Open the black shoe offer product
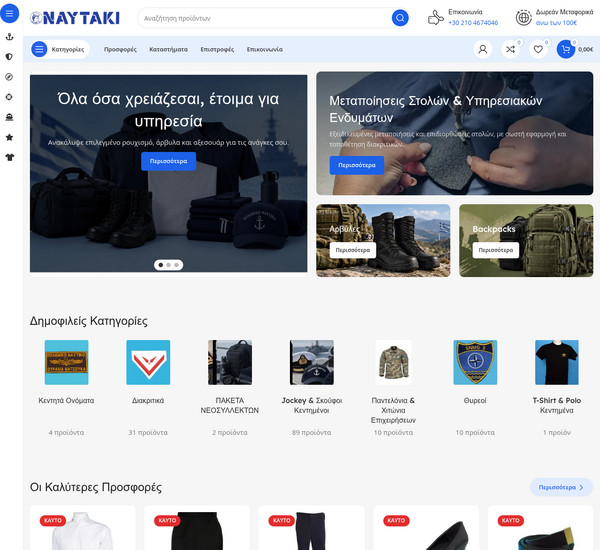 pyautogui.click(x=426, y=530)
